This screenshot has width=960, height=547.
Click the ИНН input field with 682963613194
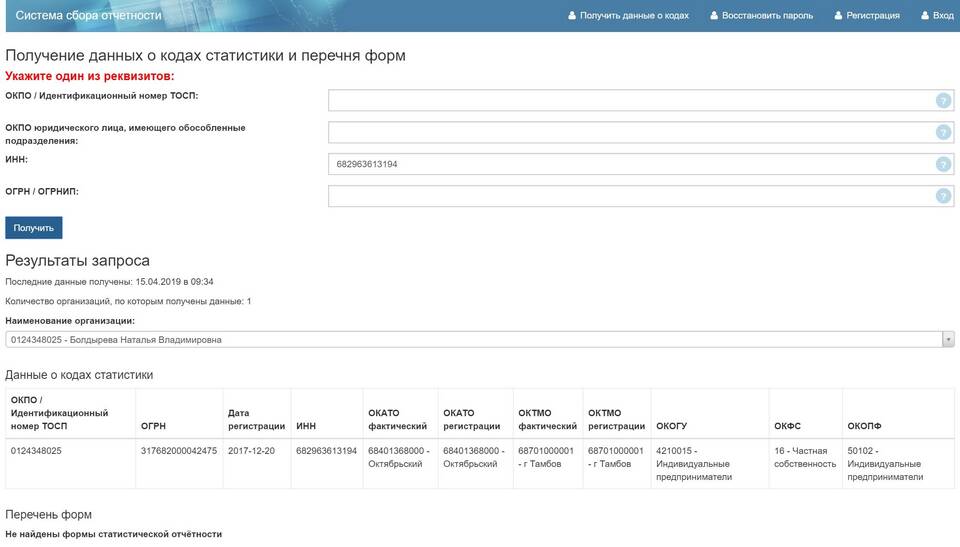630,164
